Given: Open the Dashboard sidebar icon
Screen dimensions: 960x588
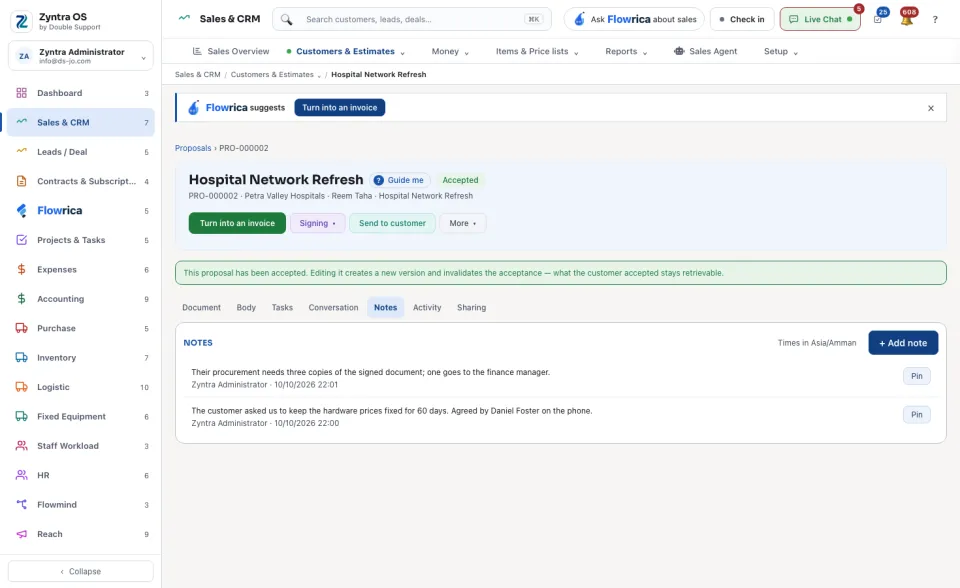Looking at the screenshot, I should click(21, 93).
